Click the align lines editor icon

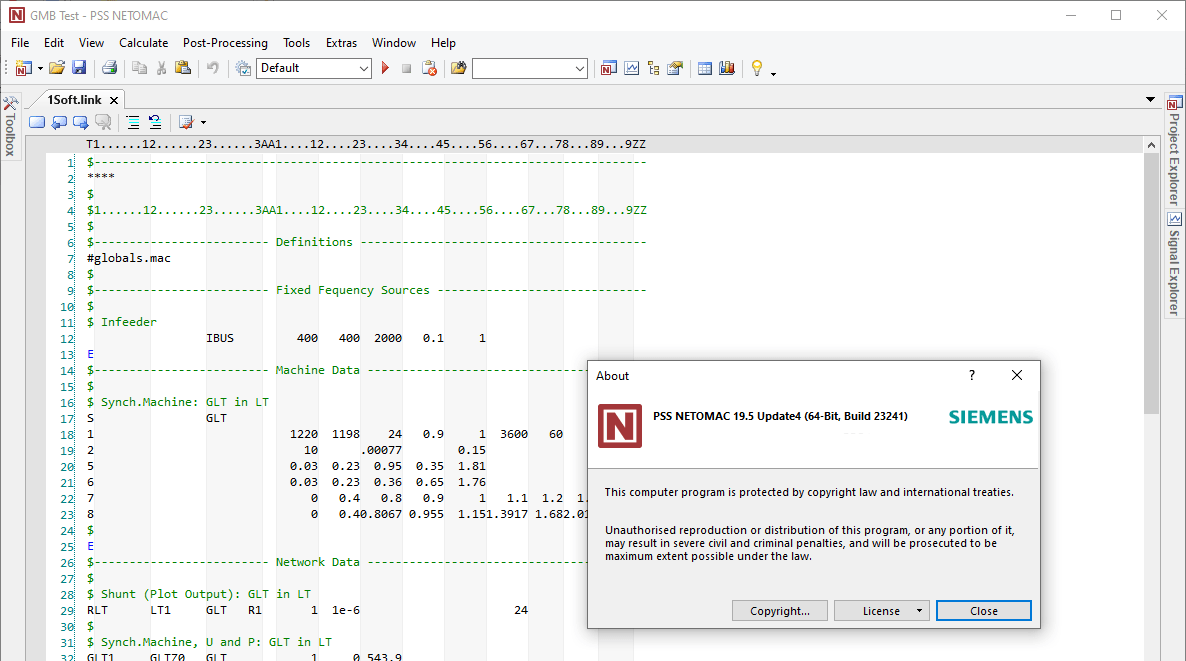coord(132,122)
